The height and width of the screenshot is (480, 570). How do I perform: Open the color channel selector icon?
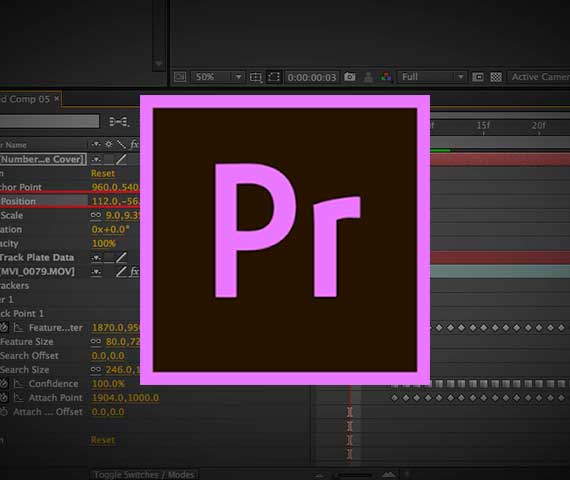pyautogui.click(x=385, y=77)
